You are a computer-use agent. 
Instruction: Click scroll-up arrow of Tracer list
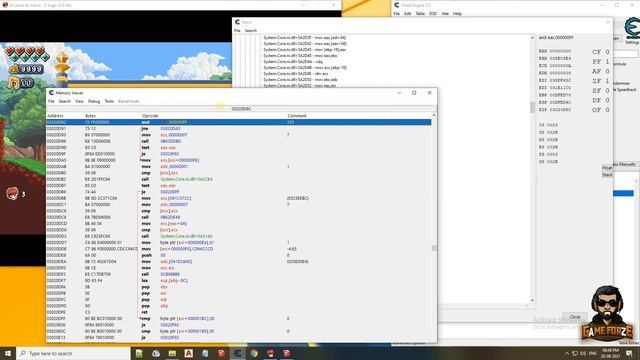tap(532, 38)
